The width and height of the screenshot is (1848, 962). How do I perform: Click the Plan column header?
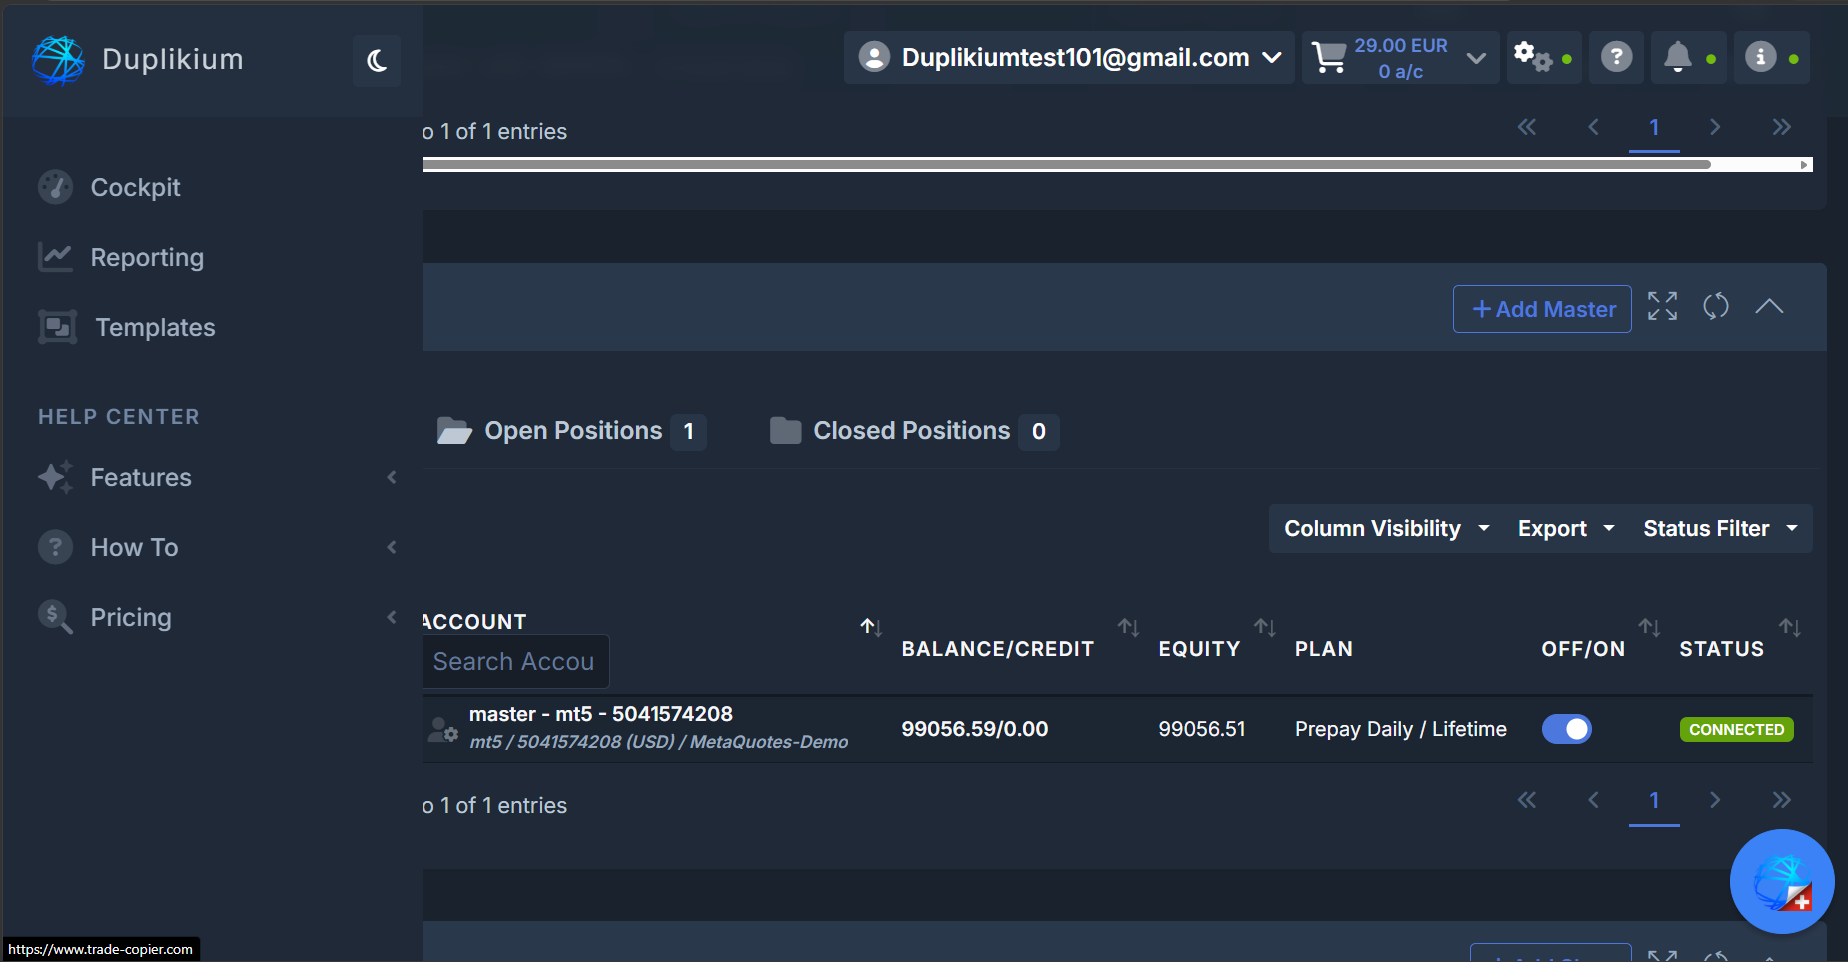1323,649
